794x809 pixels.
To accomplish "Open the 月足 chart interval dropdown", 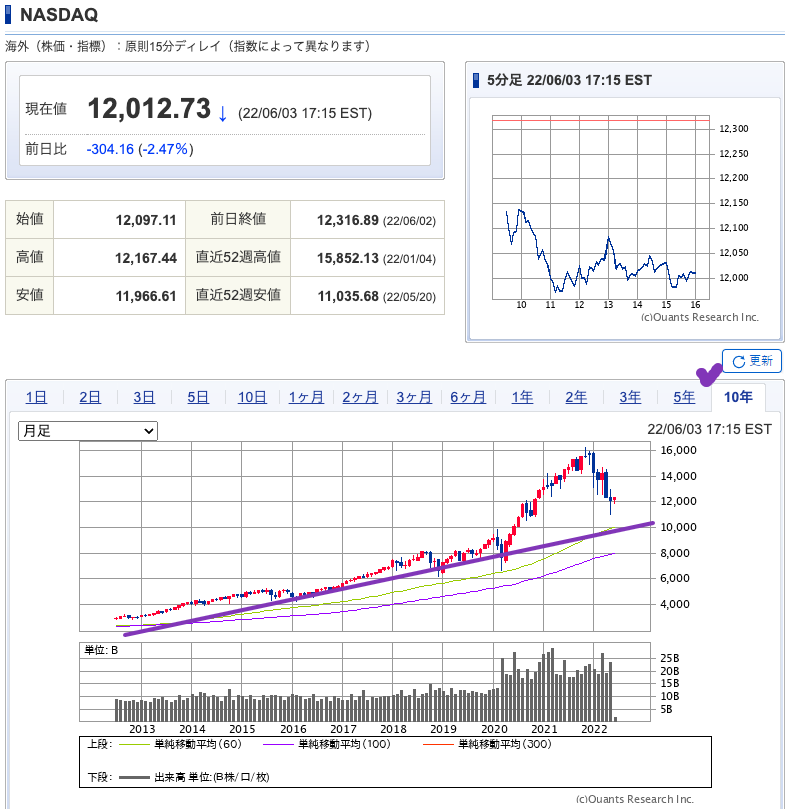I will [x=88, y=431].
